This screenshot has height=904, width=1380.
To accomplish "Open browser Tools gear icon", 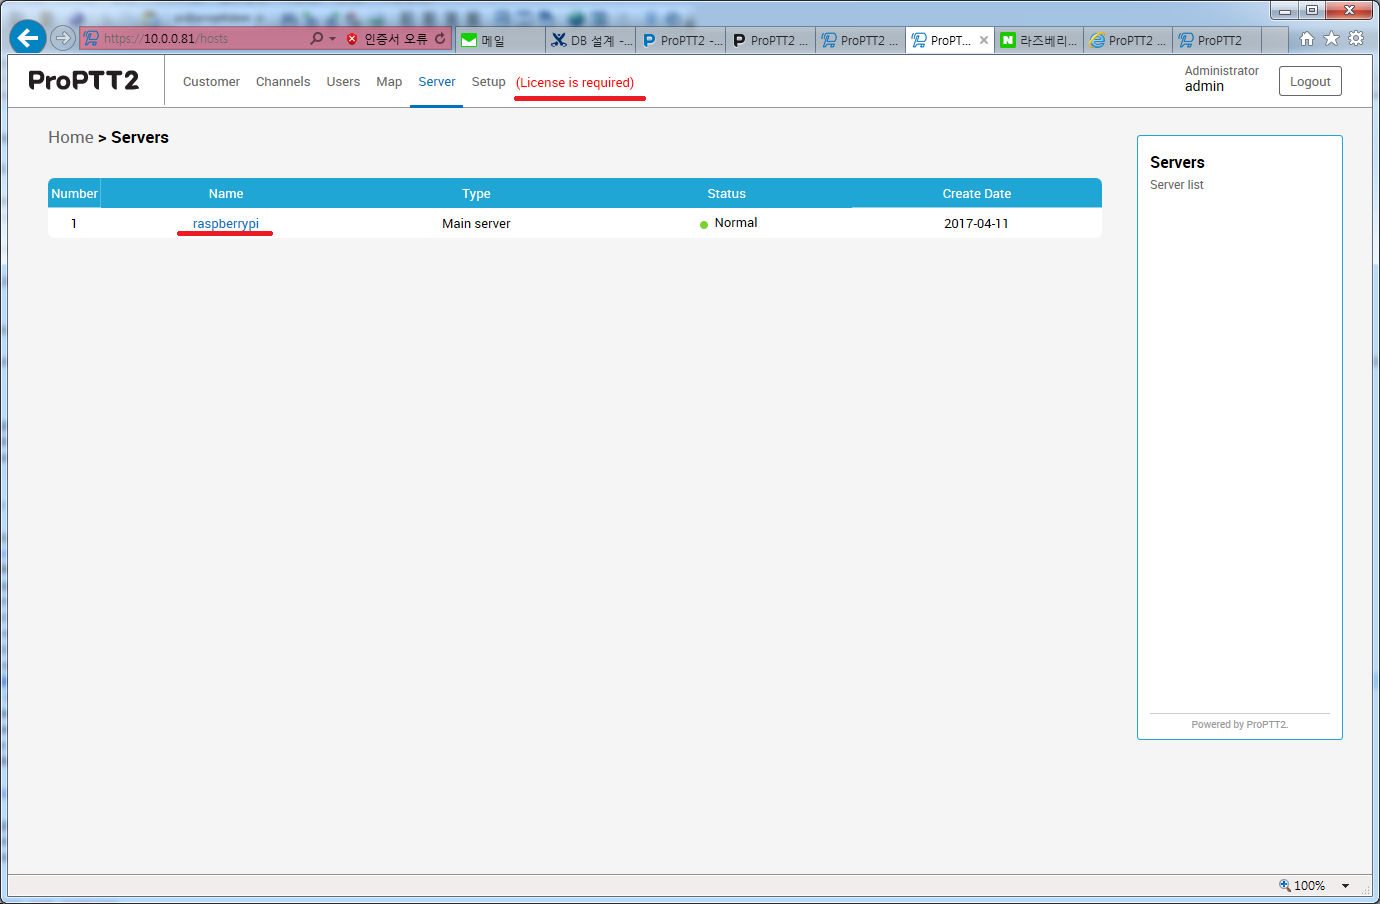I will (1356, 39).
